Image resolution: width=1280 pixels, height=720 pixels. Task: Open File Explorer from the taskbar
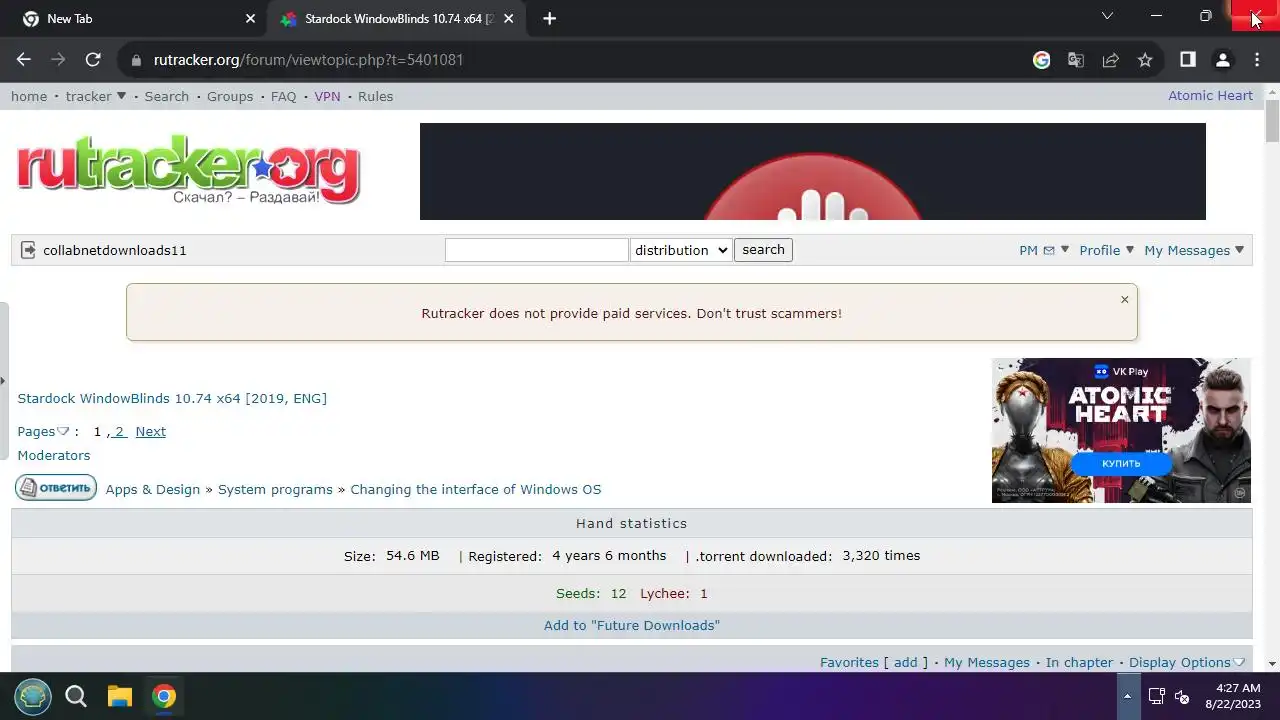[120, 696]
